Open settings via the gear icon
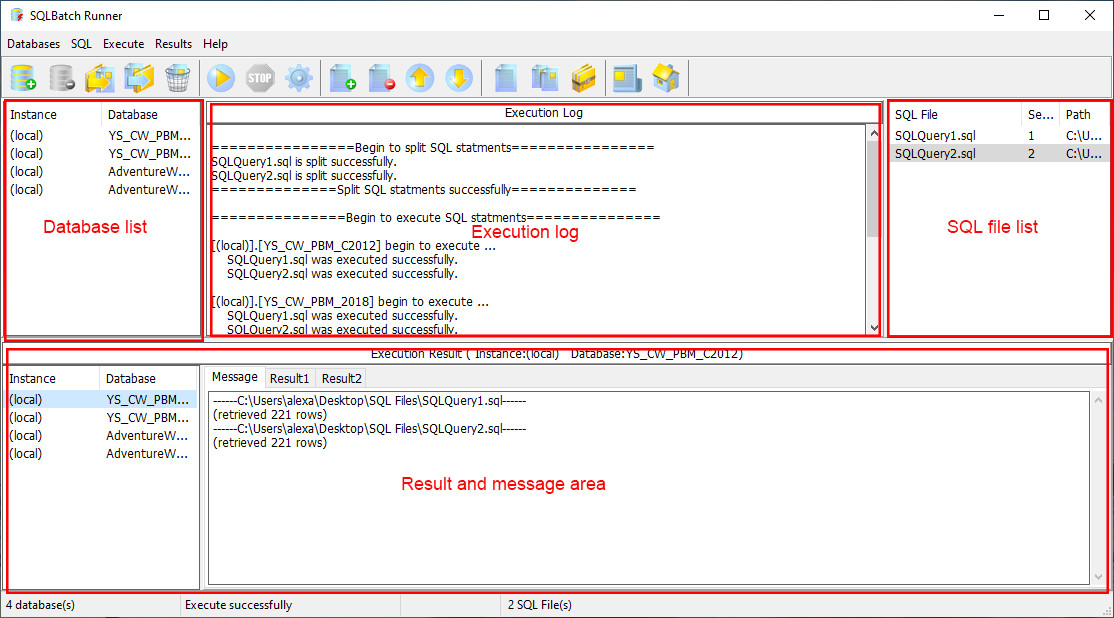 click(299, 77)
